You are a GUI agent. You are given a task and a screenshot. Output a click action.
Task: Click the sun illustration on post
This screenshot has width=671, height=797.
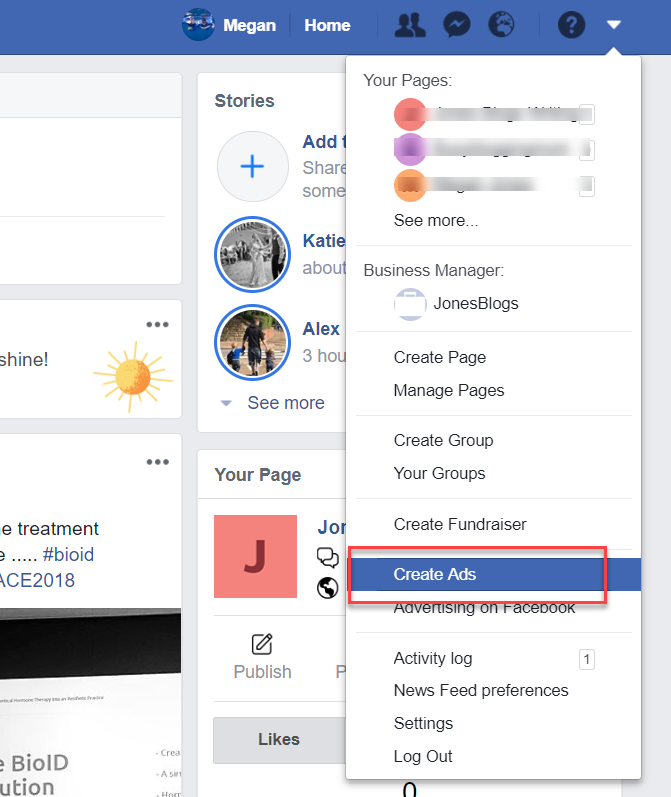(x=133, y=377)
